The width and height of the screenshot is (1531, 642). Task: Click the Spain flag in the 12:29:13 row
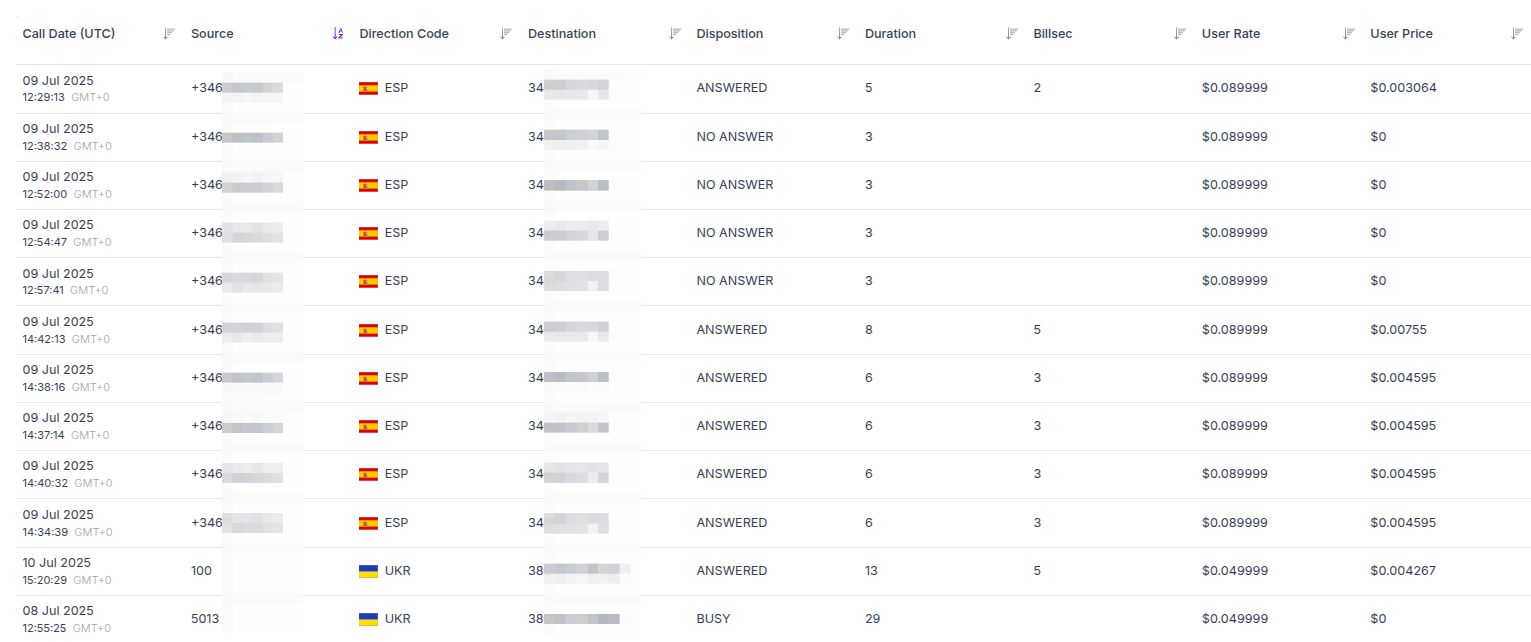tap(368, 88)
